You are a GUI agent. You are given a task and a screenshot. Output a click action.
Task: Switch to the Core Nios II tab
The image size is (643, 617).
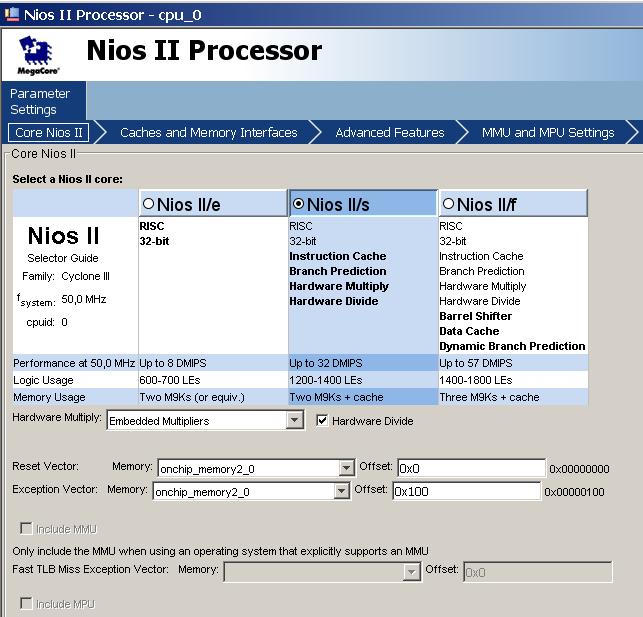48,132
